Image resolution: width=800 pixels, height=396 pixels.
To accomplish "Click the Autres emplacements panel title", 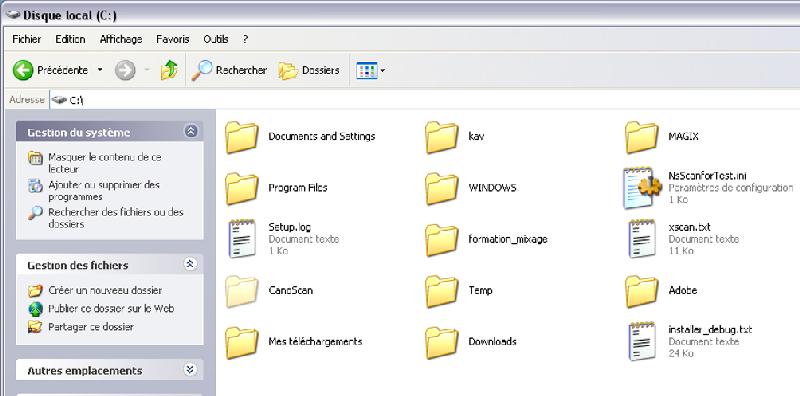I will point(85,370).
